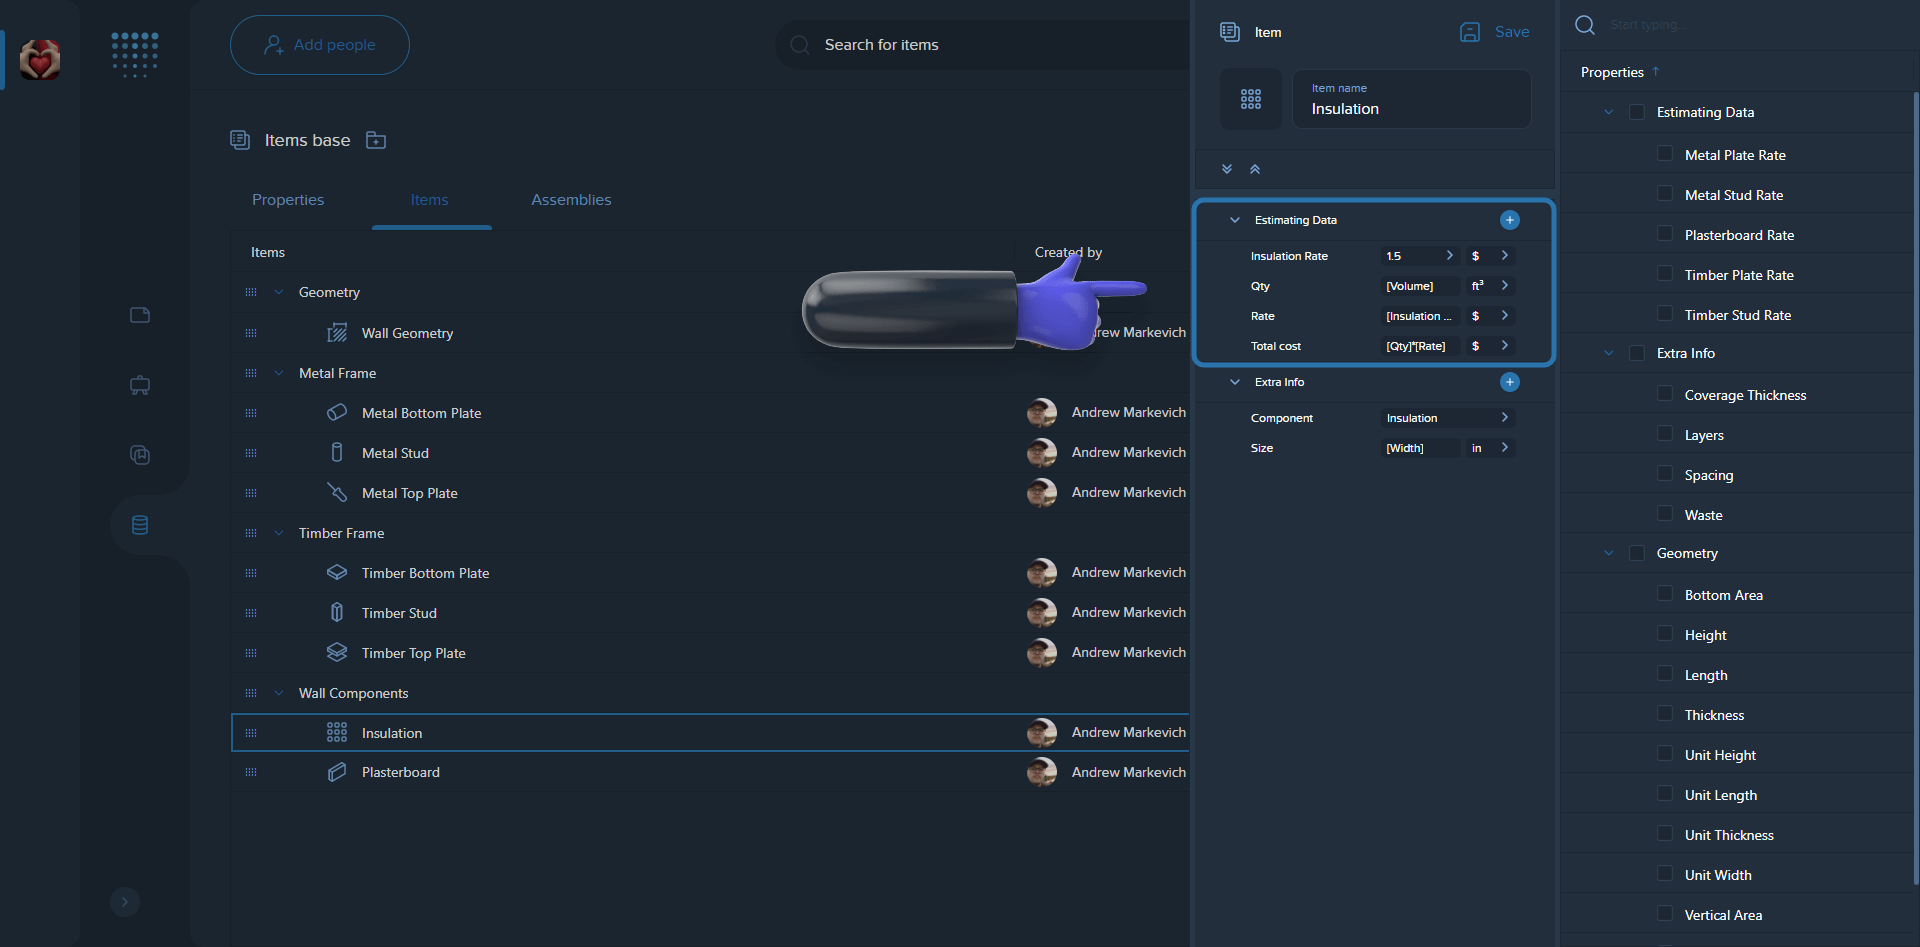This screenshot has width=1920, height=947.
Task: Switch to the Properties tab
Action: pyautogui.click(x=288, y=200)
